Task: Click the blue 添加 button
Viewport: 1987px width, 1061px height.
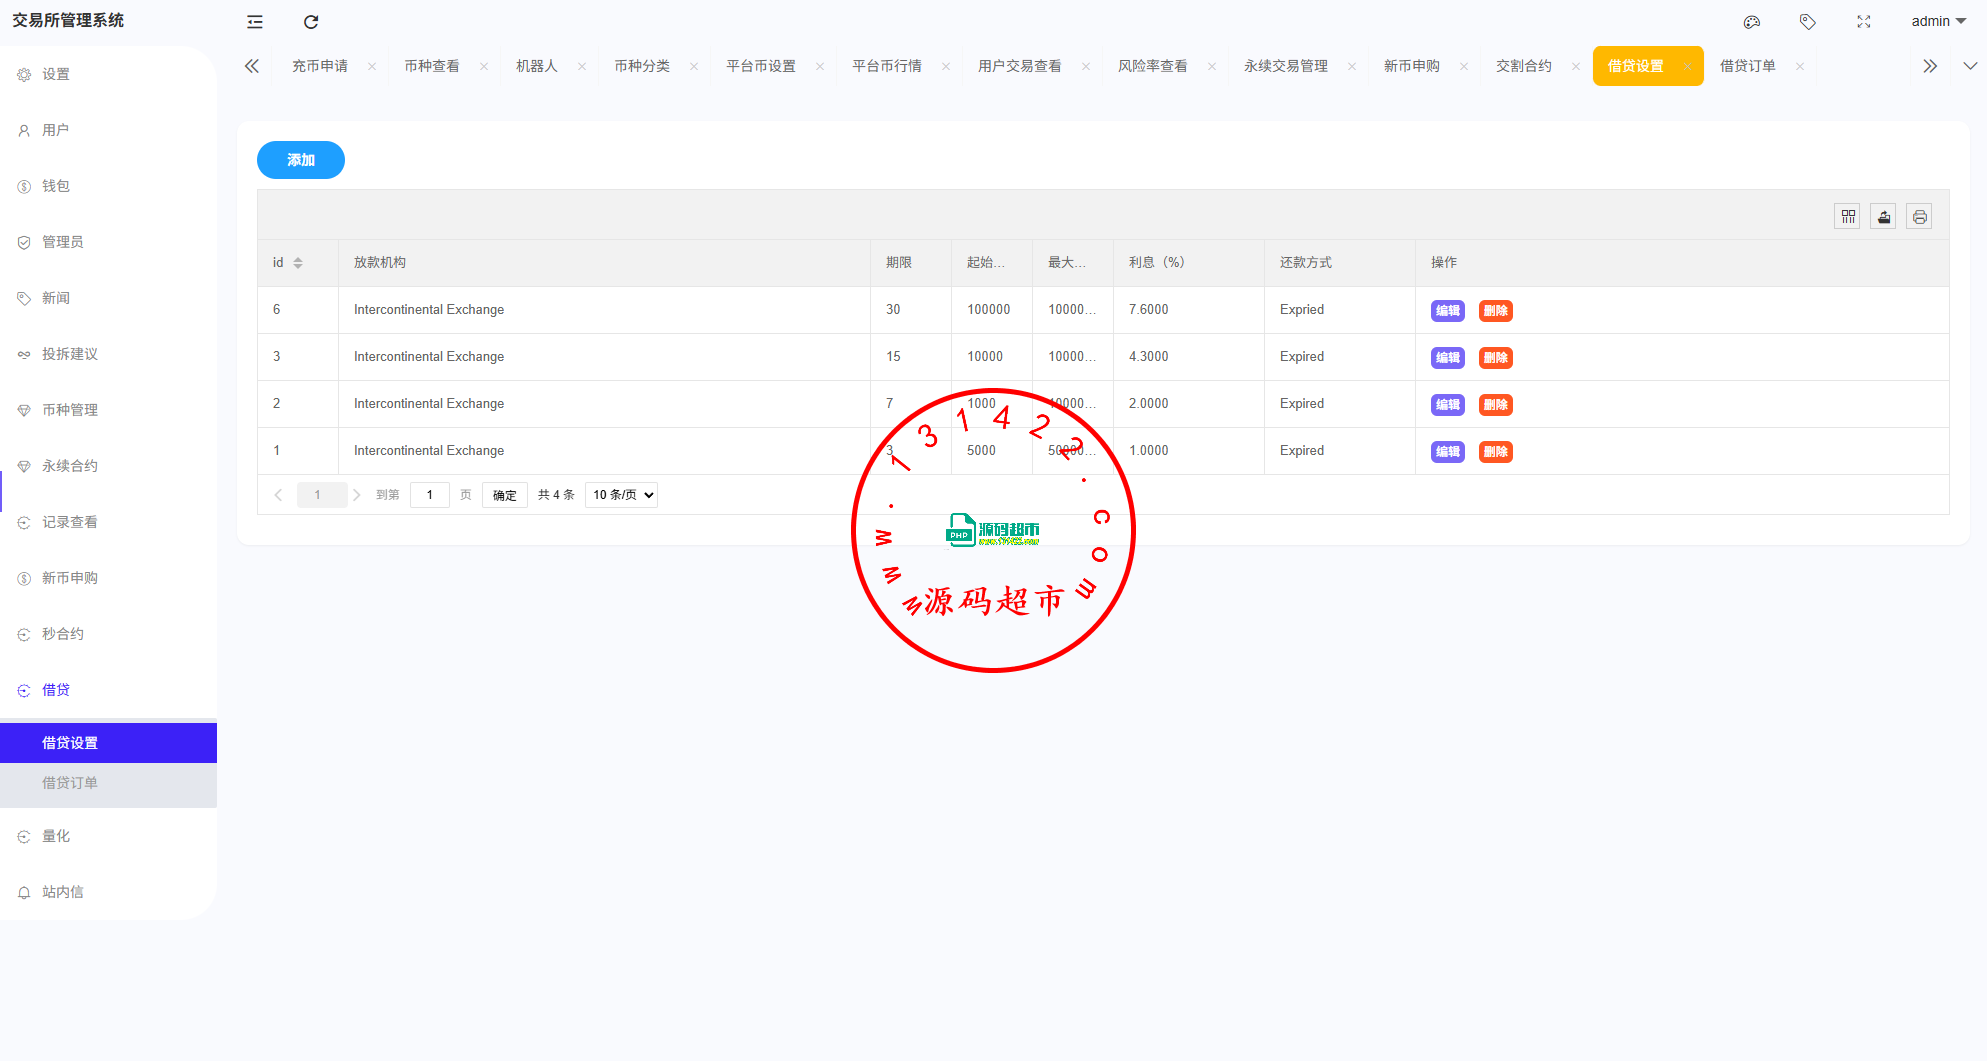Action: 300,160
